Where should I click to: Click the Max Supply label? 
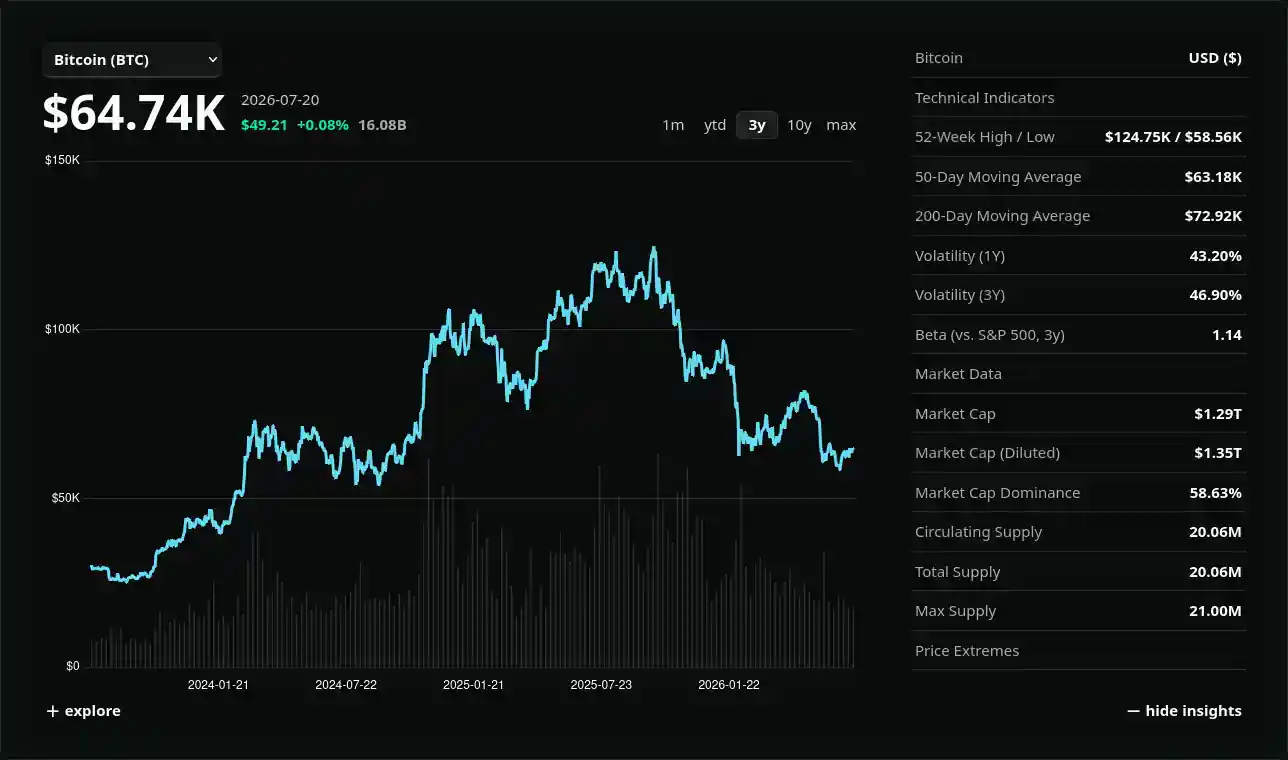tap(956, 611)
